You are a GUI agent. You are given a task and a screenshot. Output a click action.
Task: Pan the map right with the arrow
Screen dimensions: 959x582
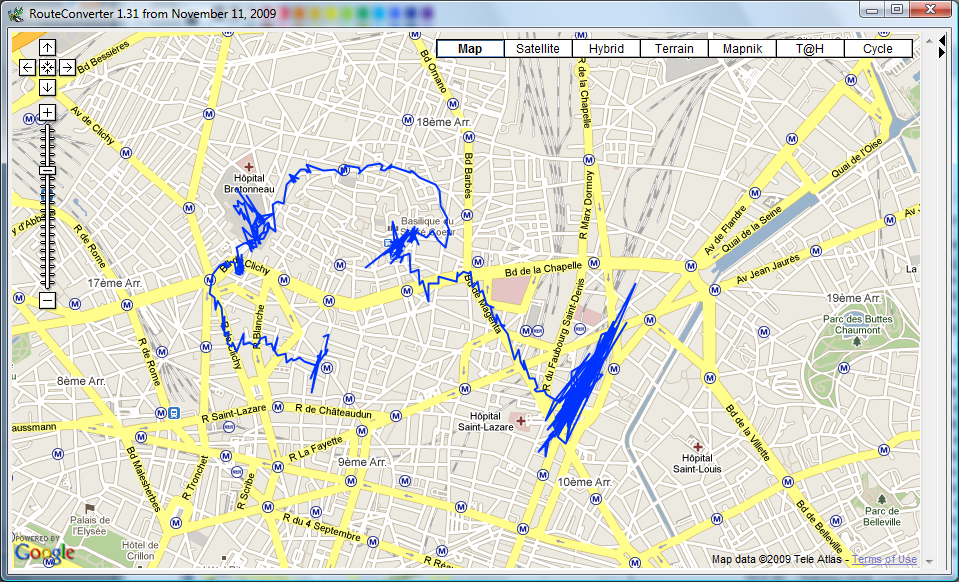click(67, 67)
